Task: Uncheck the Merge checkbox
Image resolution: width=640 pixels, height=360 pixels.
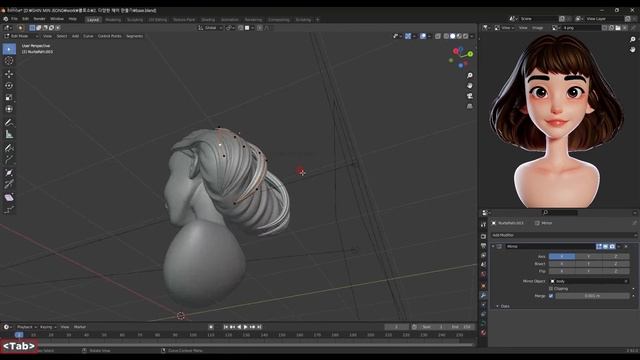Action: [x=551, y=296]
